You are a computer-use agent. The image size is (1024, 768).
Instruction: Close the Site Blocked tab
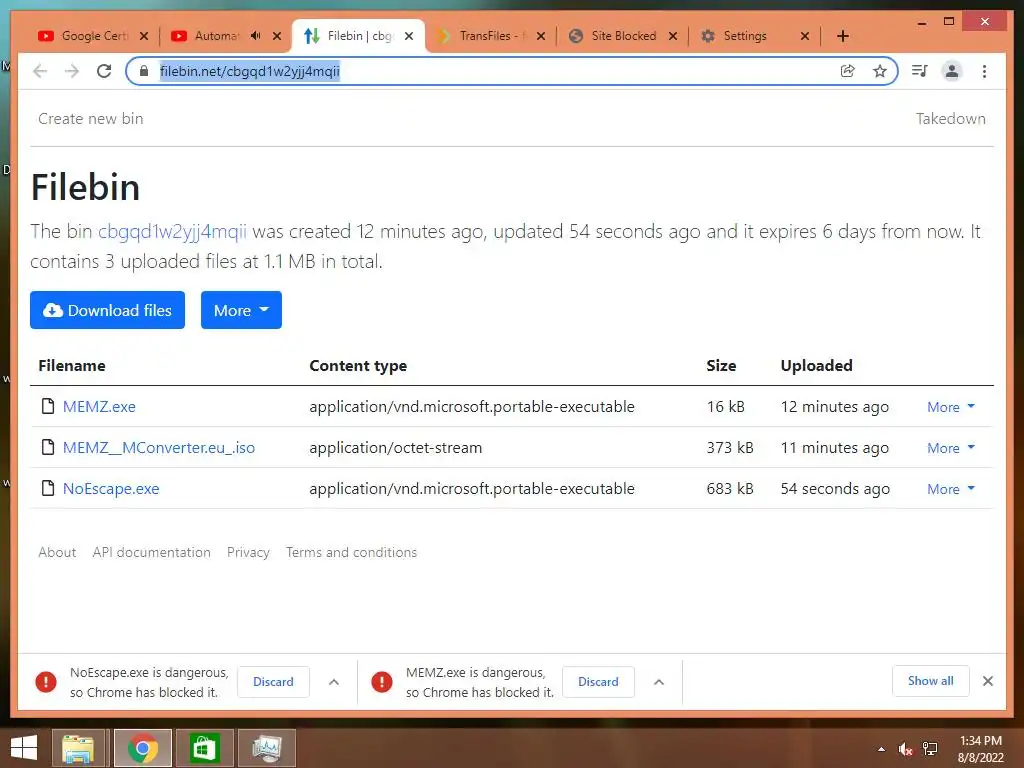pyautogui.click(x=673, y=36)
